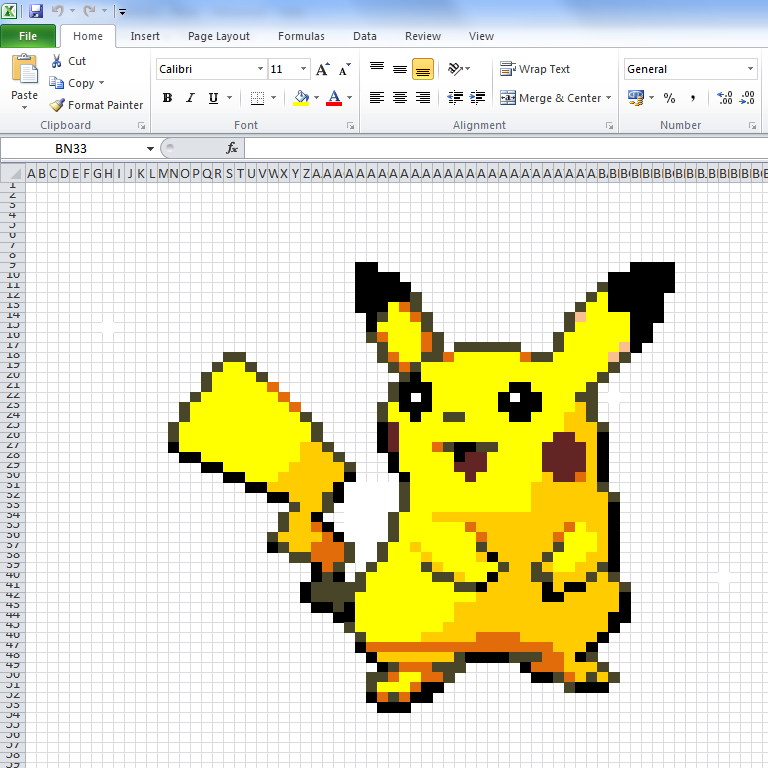Image resolution: width=768 pixels, height=768 pixels.
Task: Expand the General number format dropdown
Action: click(750, 69)
